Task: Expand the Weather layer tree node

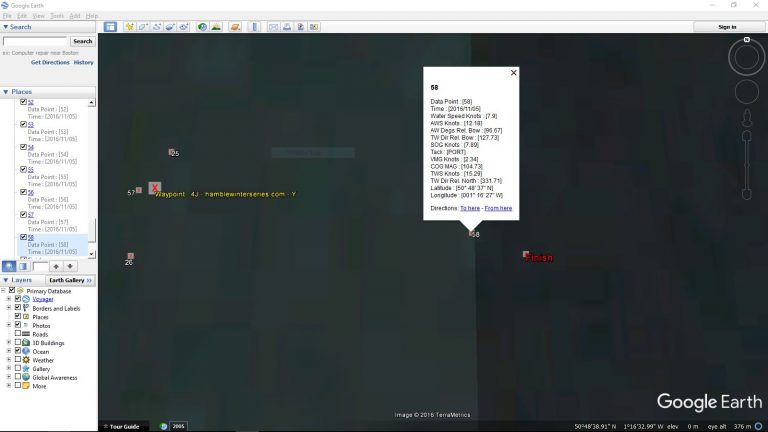Action: [x=9, y=360]
